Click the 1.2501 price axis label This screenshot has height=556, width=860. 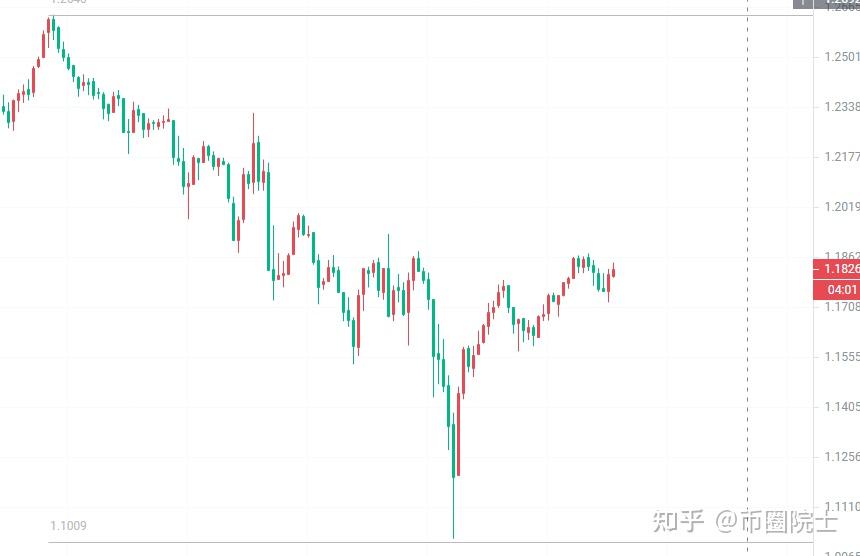(838, 56)
